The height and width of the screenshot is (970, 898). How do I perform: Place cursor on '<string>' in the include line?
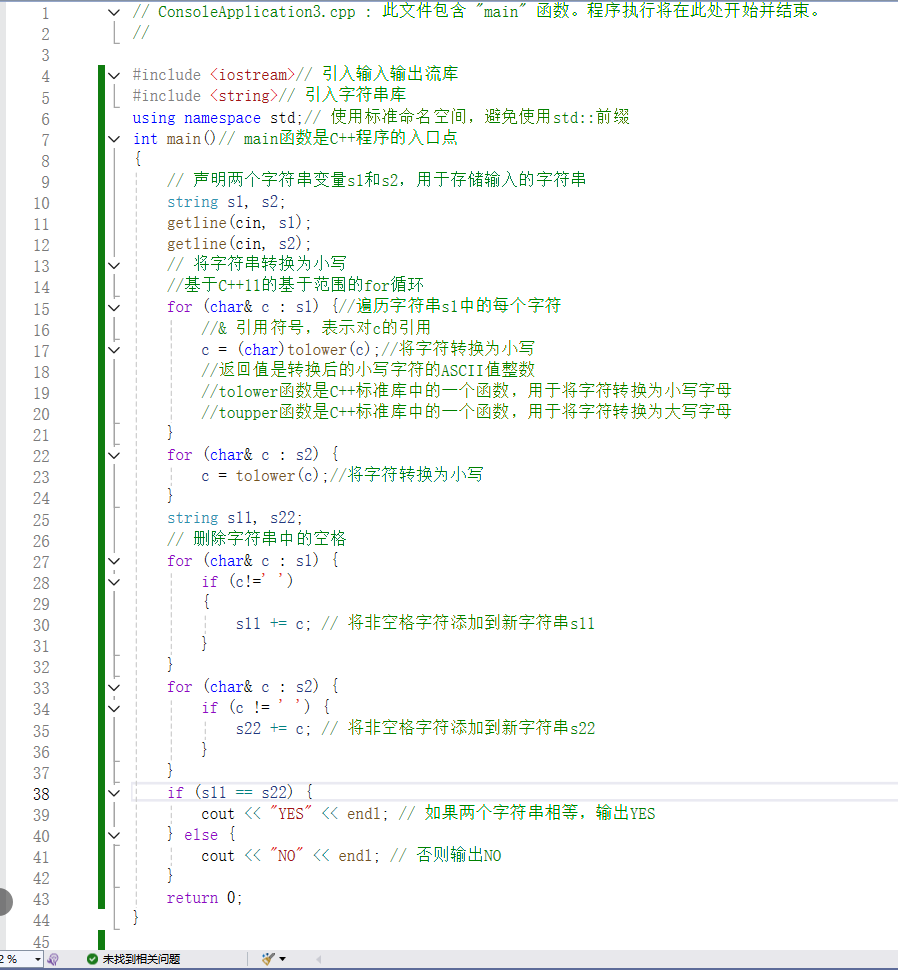tap(244, 96)
